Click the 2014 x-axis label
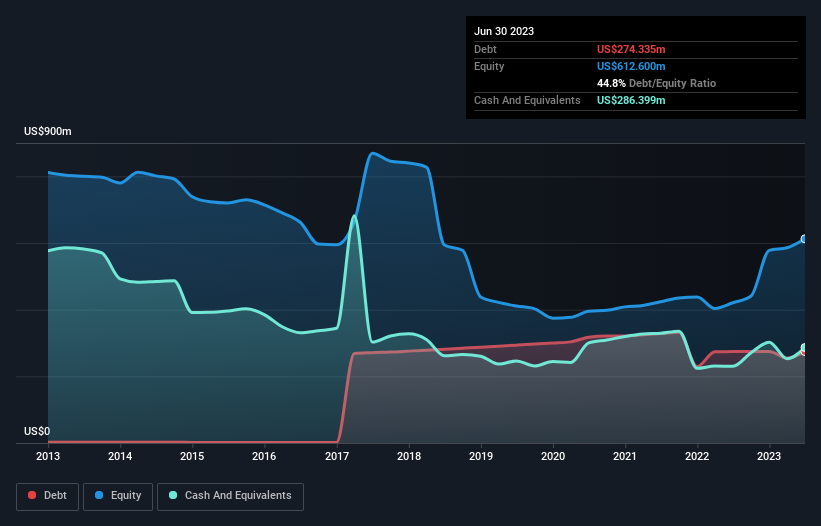The width and height of the screenshot is (821, 526). (x=120, y=456)
